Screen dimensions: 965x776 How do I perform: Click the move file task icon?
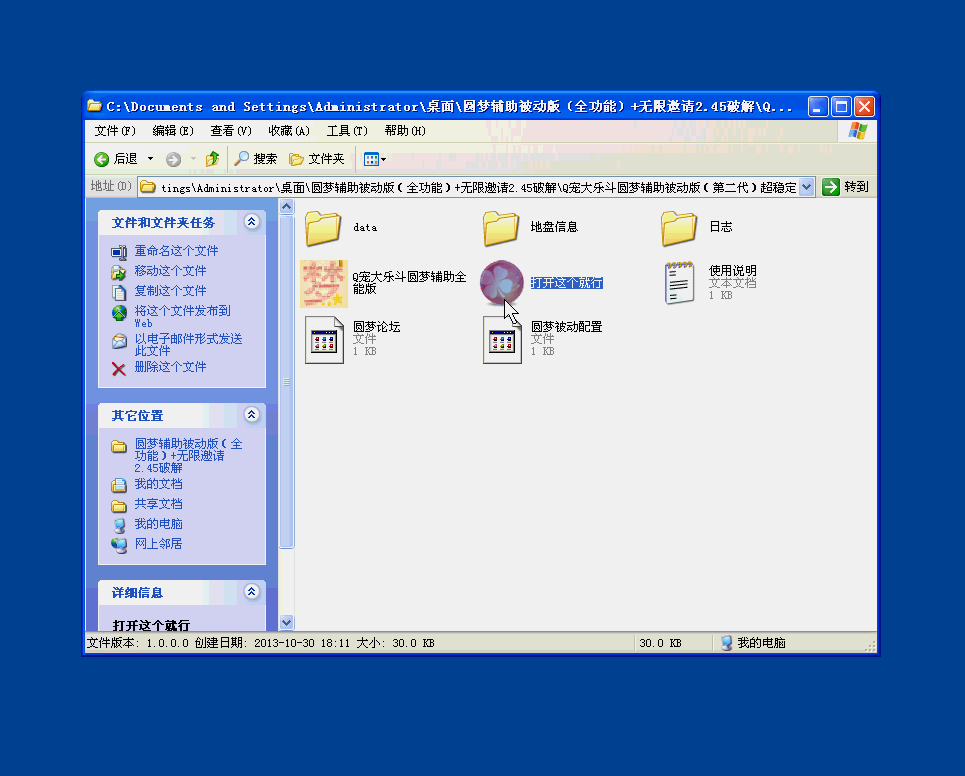(x=119, y=271)
